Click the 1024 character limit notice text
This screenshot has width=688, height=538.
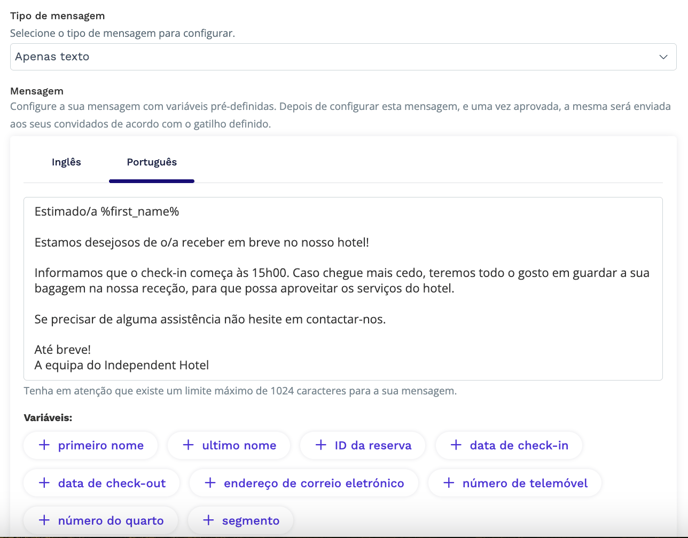pos(240,391)
